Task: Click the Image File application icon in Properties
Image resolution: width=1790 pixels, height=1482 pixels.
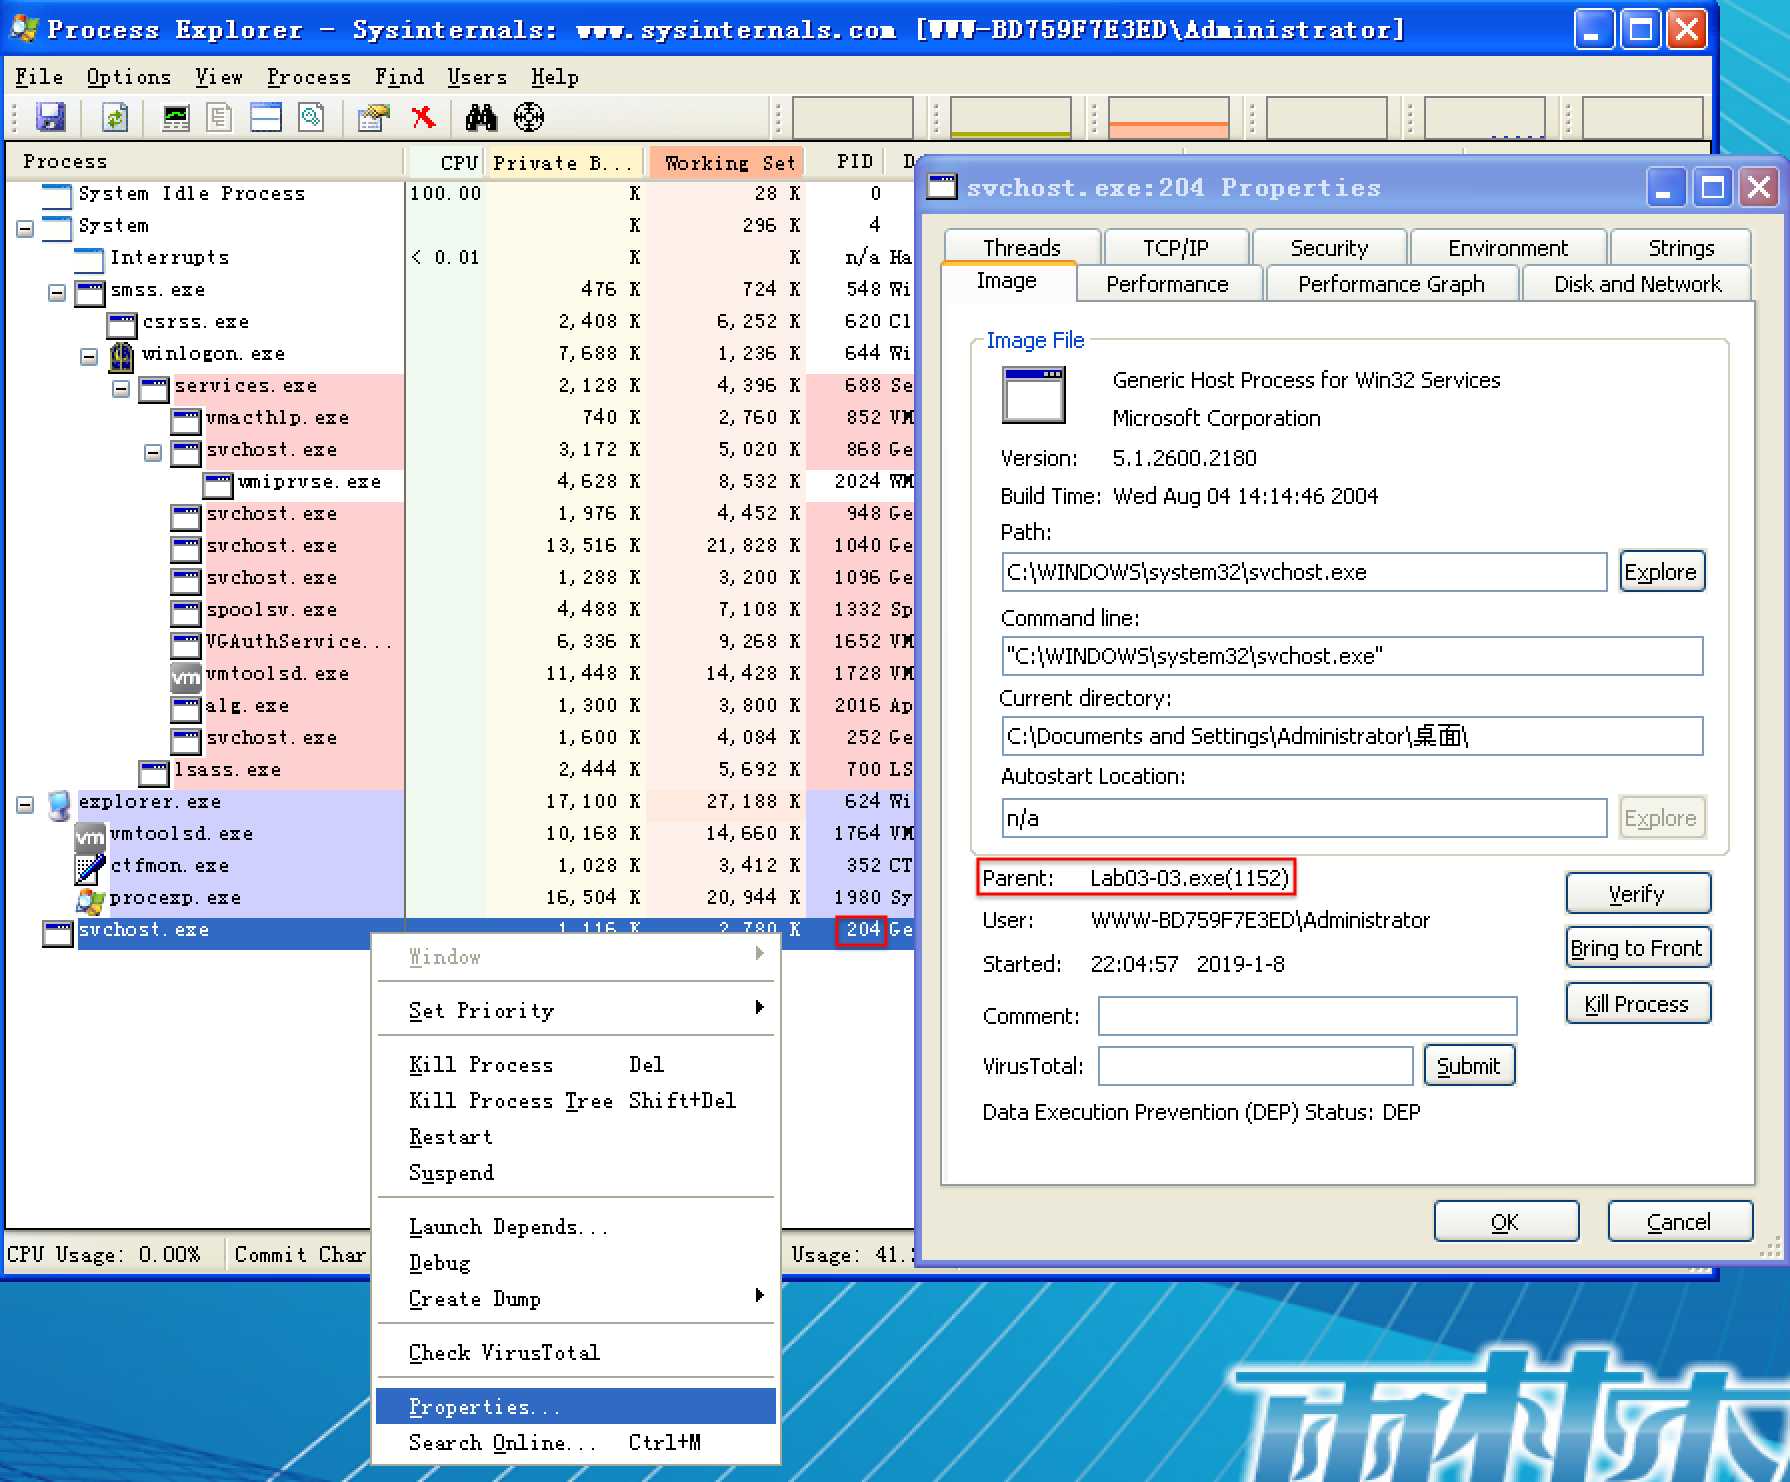Action: point(1034,395)
